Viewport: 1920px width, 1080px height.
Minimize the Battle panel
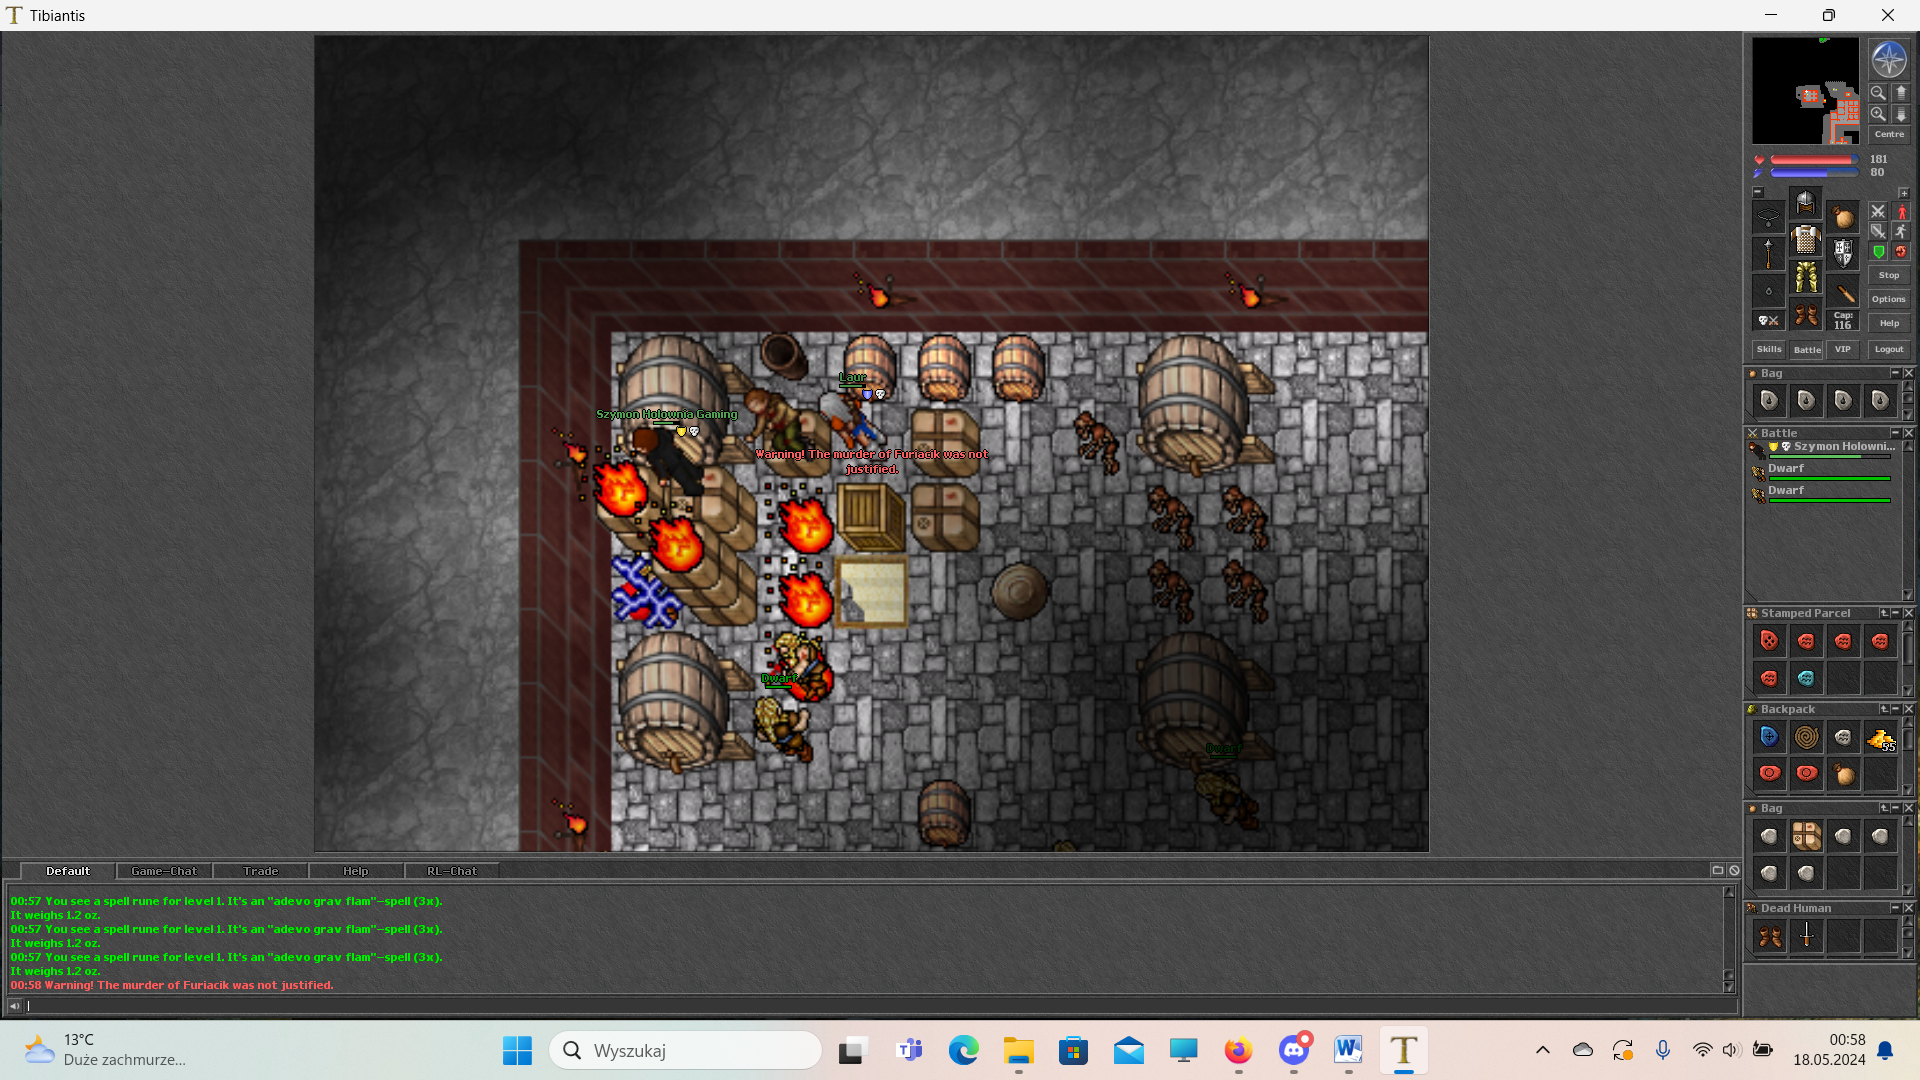click(1894, 433)
